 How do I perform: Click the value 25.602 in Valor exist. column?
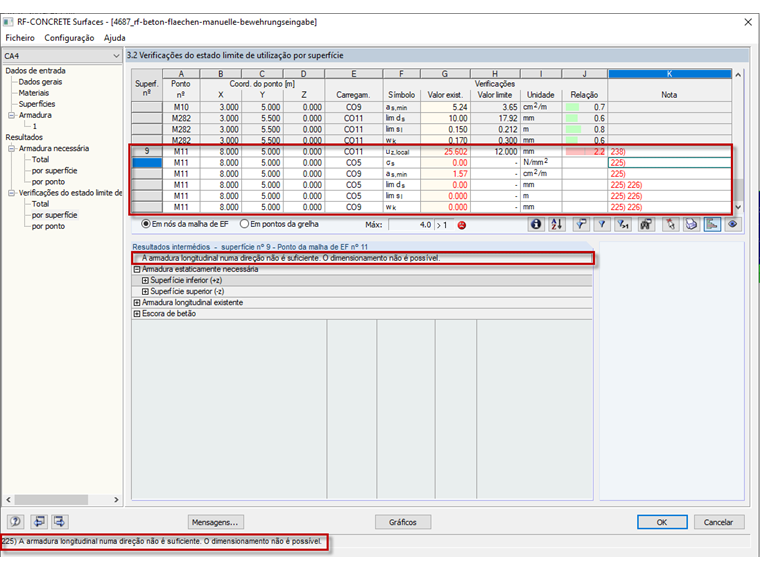coord(445,152)
